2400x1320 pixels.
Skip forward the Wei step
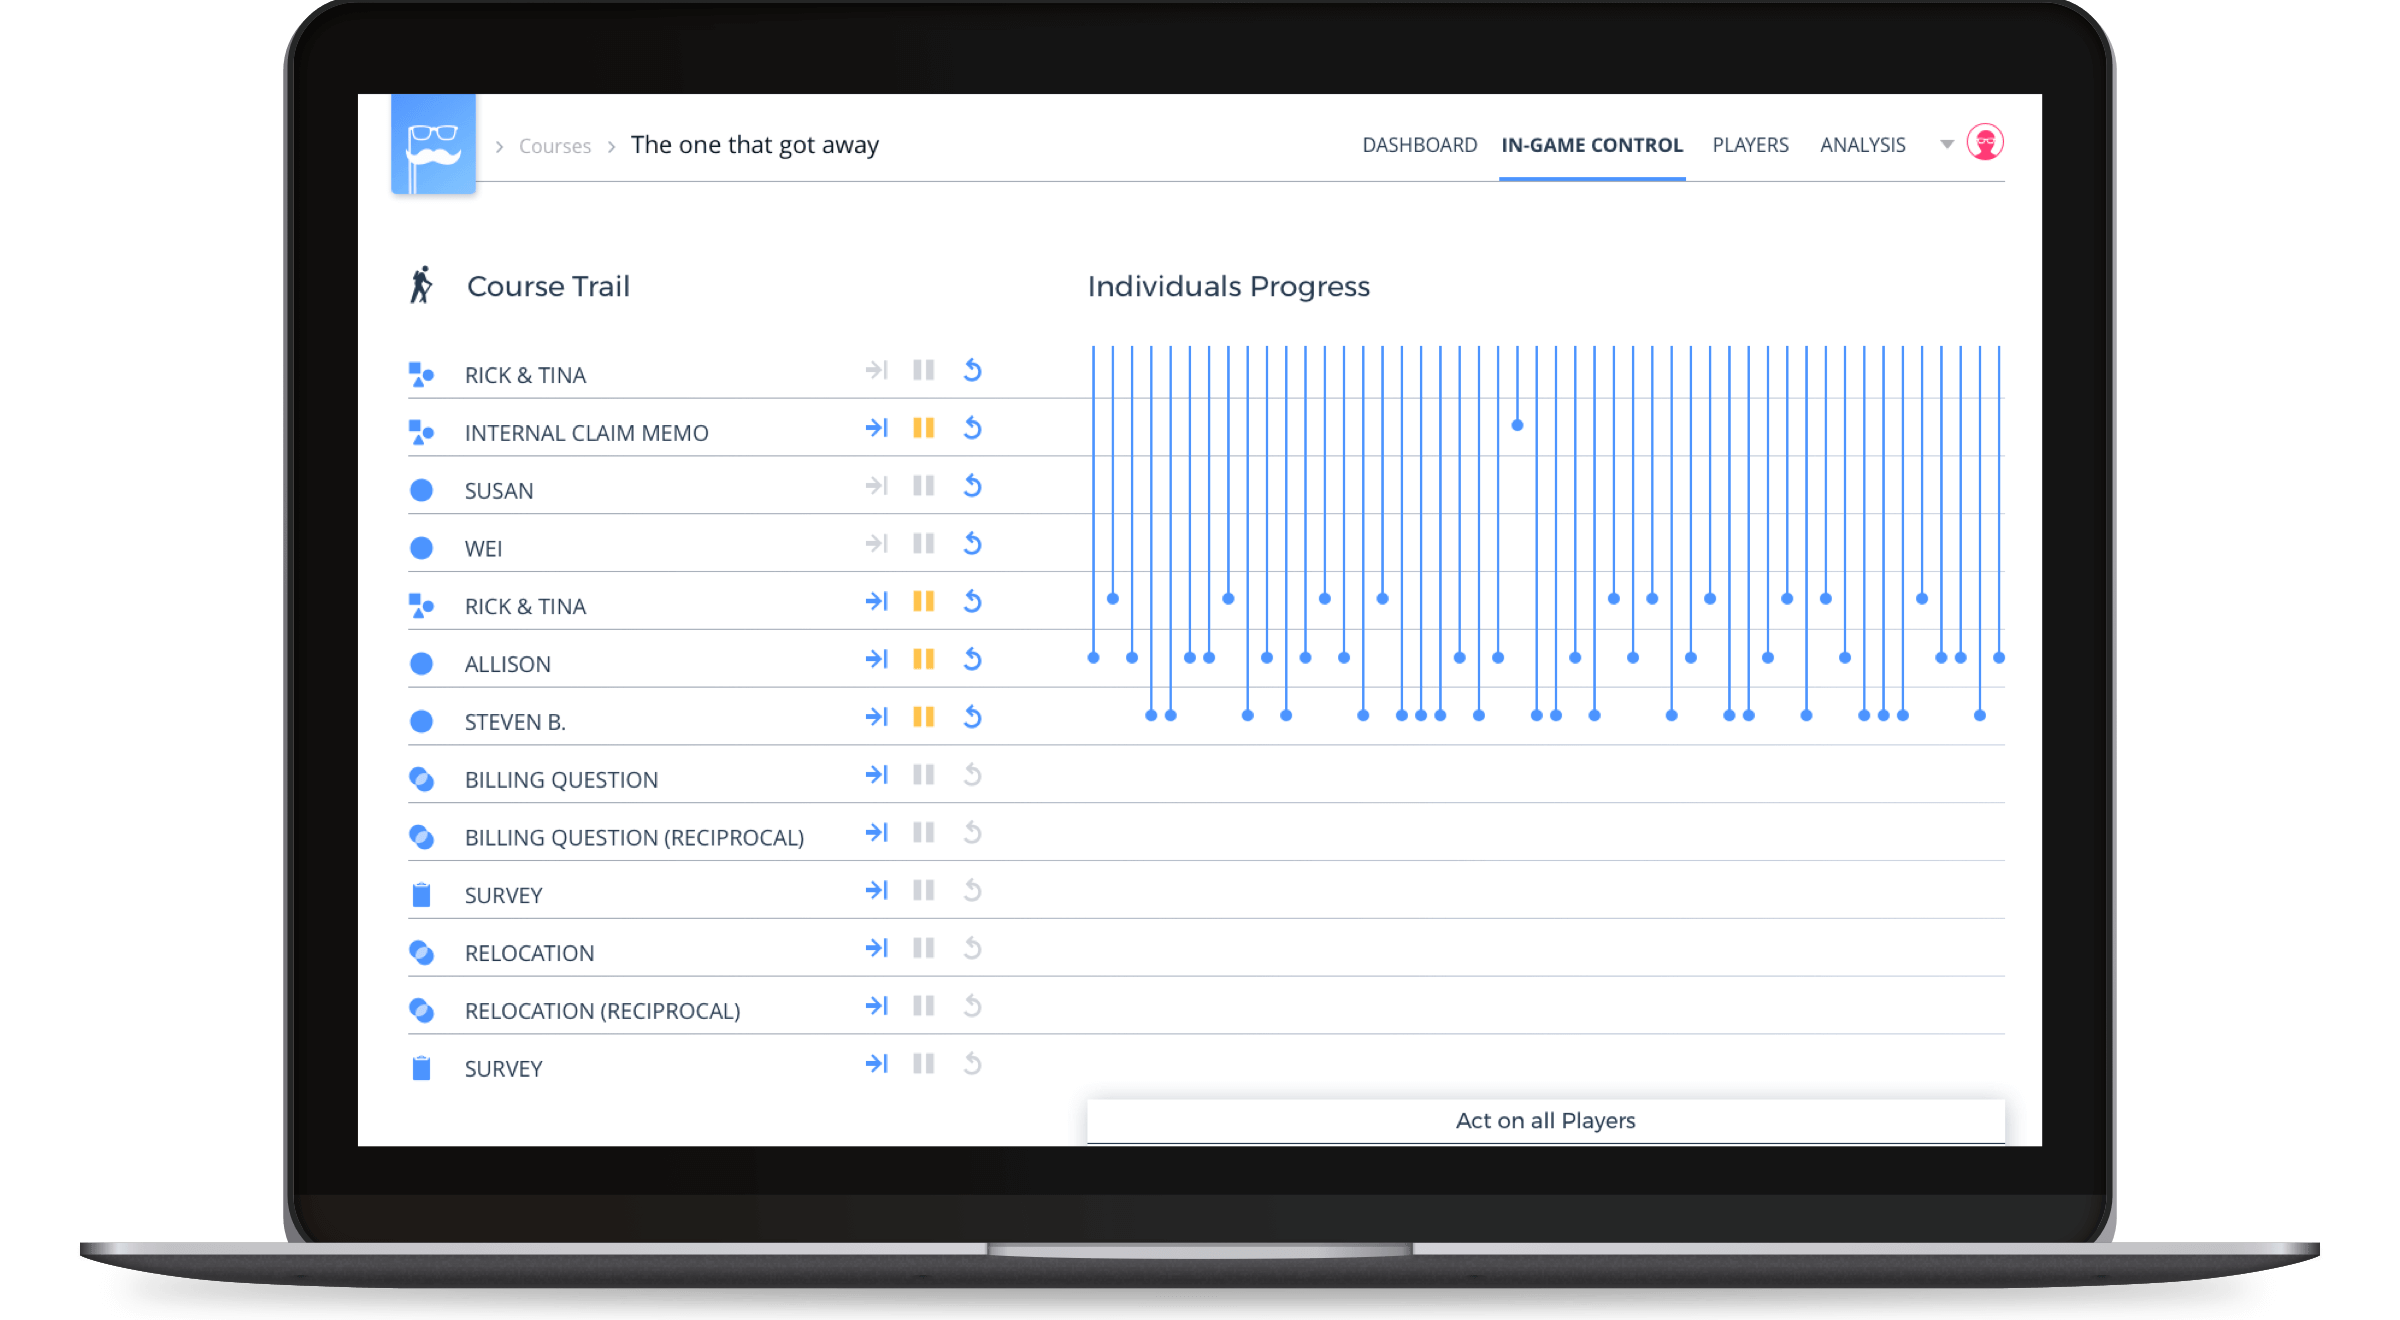(x=876, y=544)
